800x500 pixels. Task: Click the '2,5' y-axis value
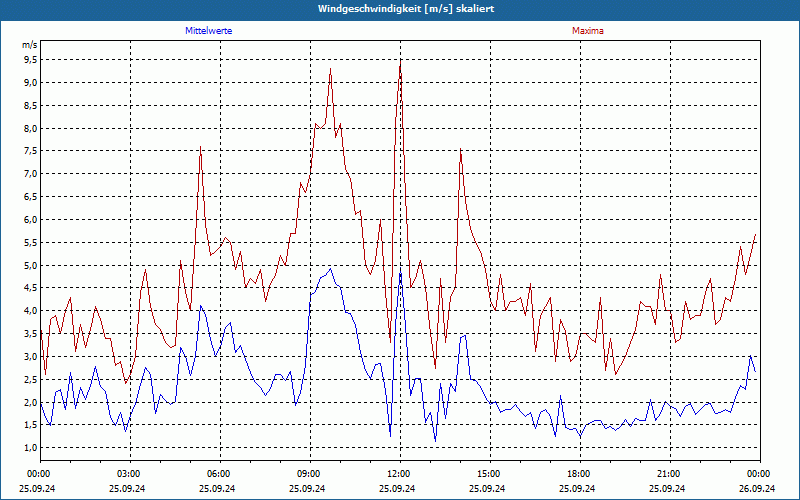click(31, 379)
